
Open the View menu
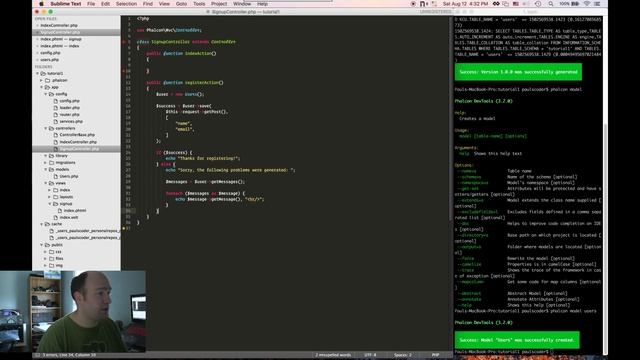[x=164, y=4]
